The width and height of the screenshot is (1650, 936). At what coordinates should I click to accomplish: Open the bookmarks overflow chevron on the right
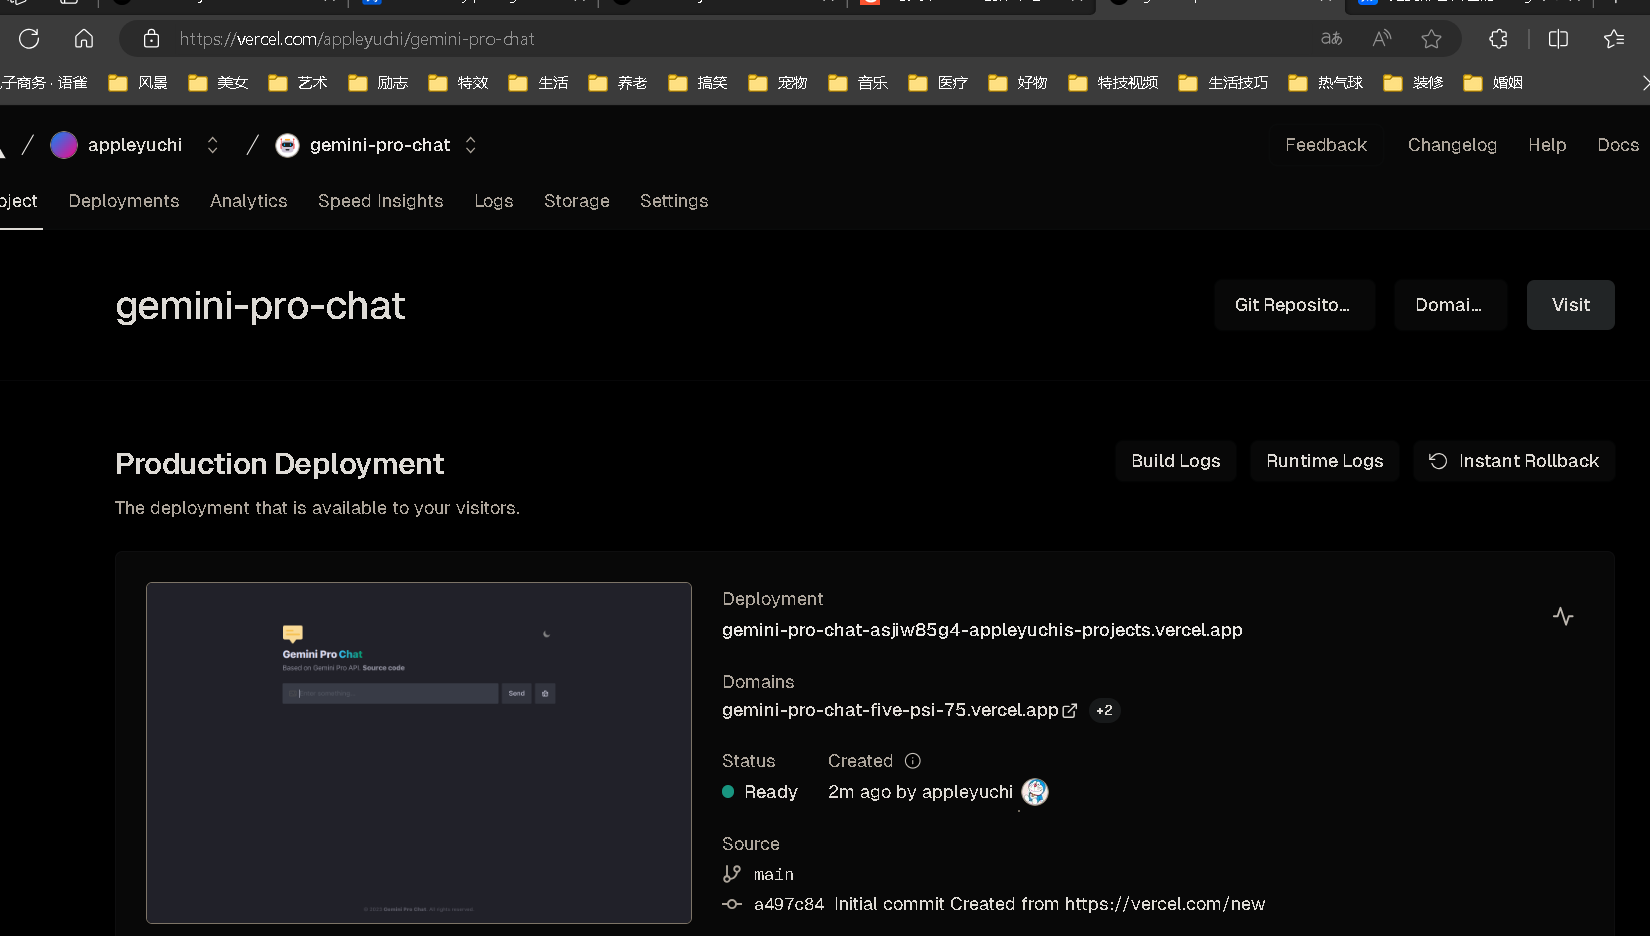(1644, 83)
